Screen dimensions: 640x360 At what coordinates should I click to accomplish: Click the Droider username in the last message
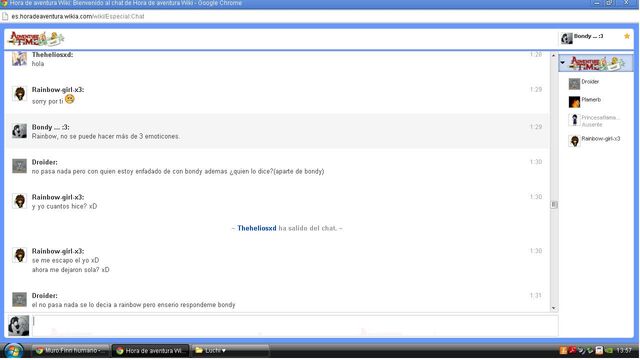point(44,296)
